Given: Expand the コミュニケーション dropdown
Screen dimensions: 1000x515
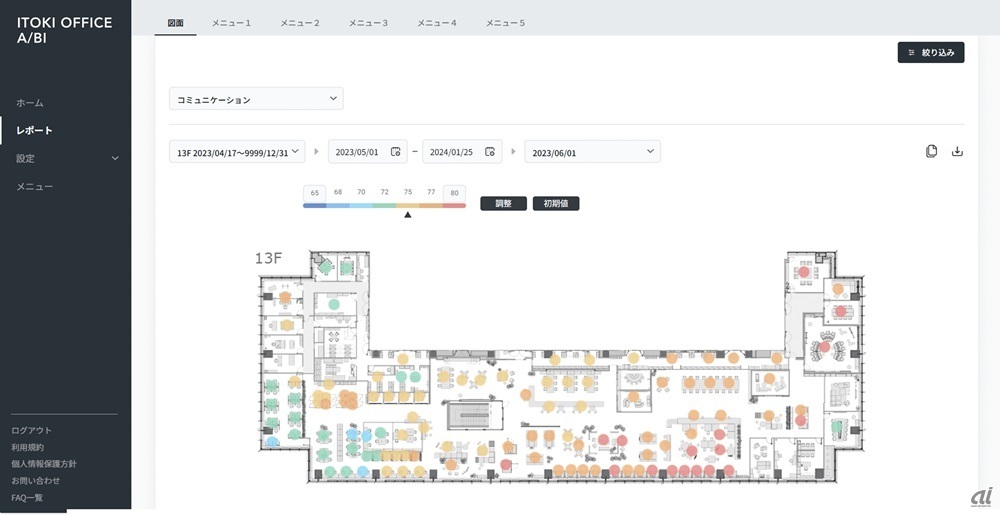Looking at the screenshot, I should coord(332,99).
